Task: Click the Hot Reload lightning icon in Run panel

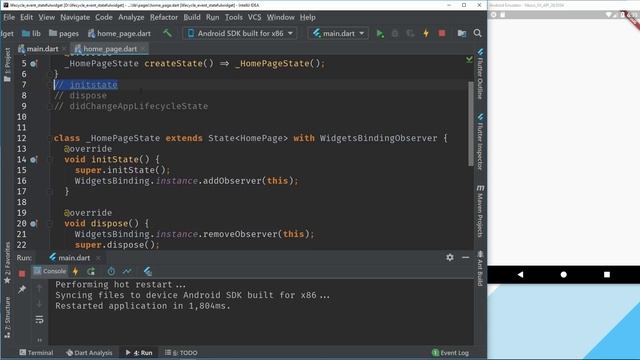Action: point(76,271)
